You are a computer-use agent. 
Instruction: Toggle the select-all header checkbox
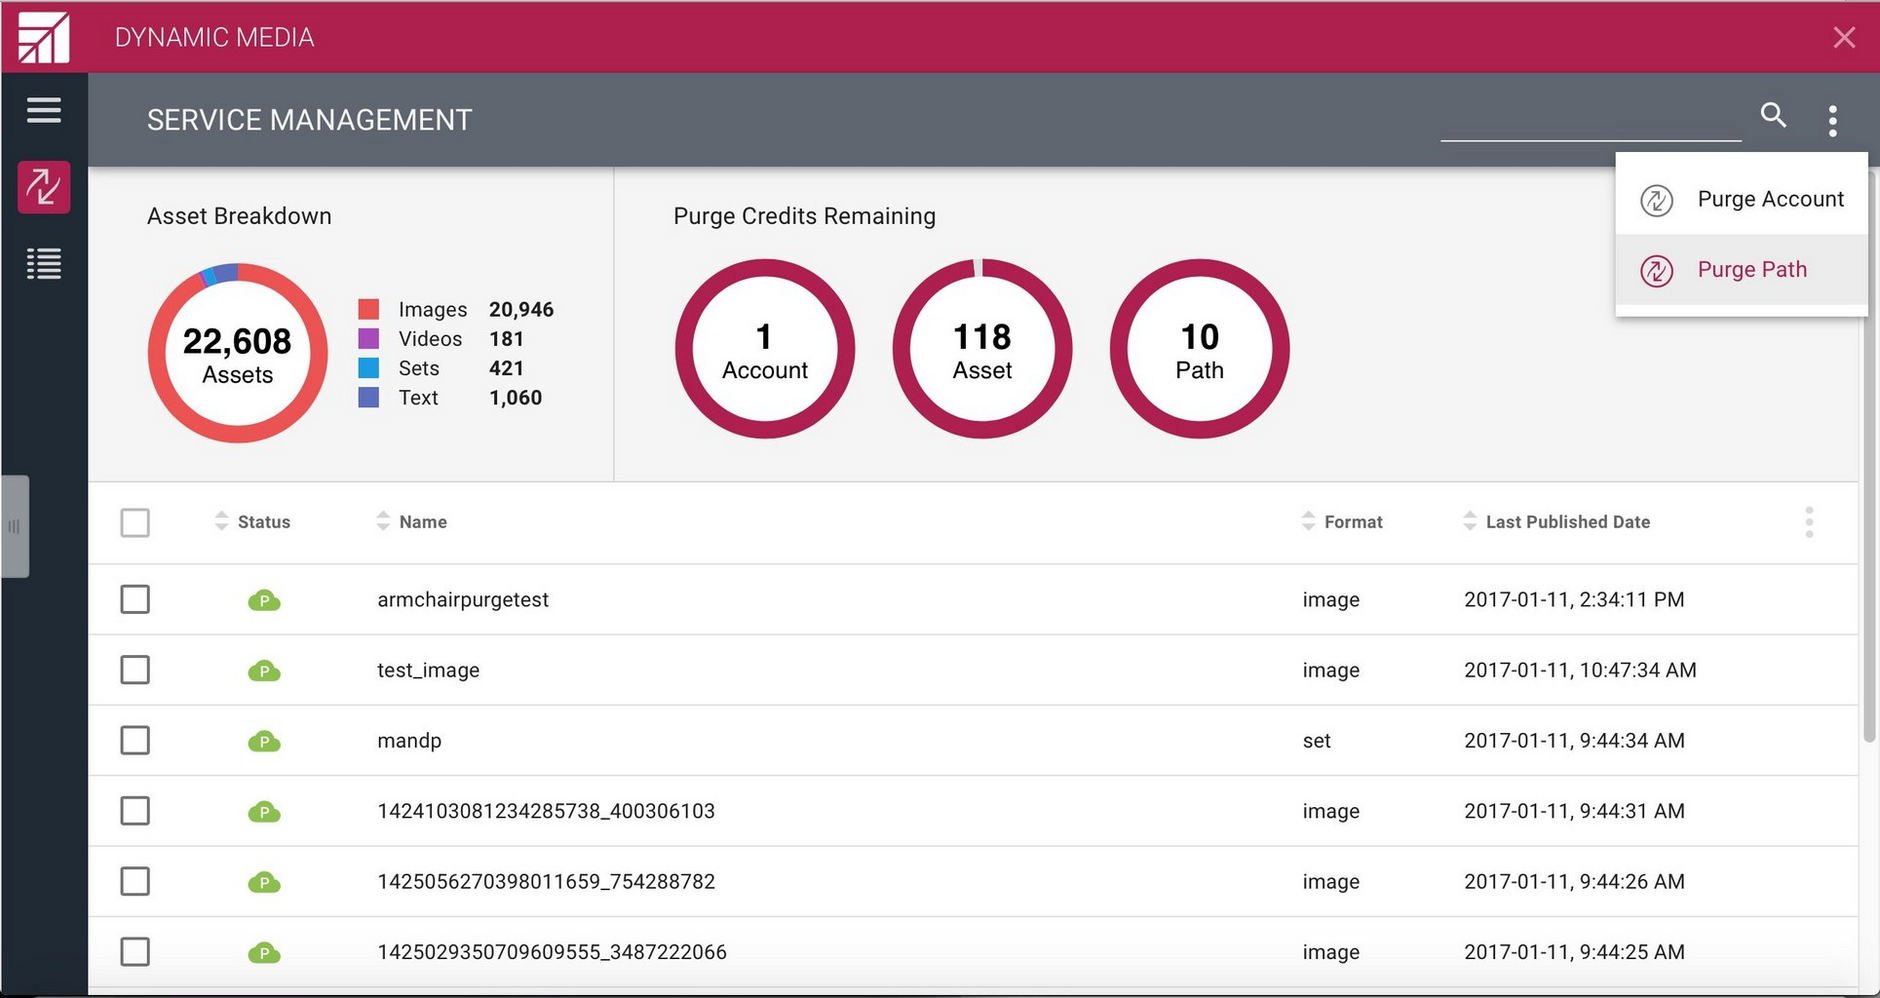click(135, 522)
